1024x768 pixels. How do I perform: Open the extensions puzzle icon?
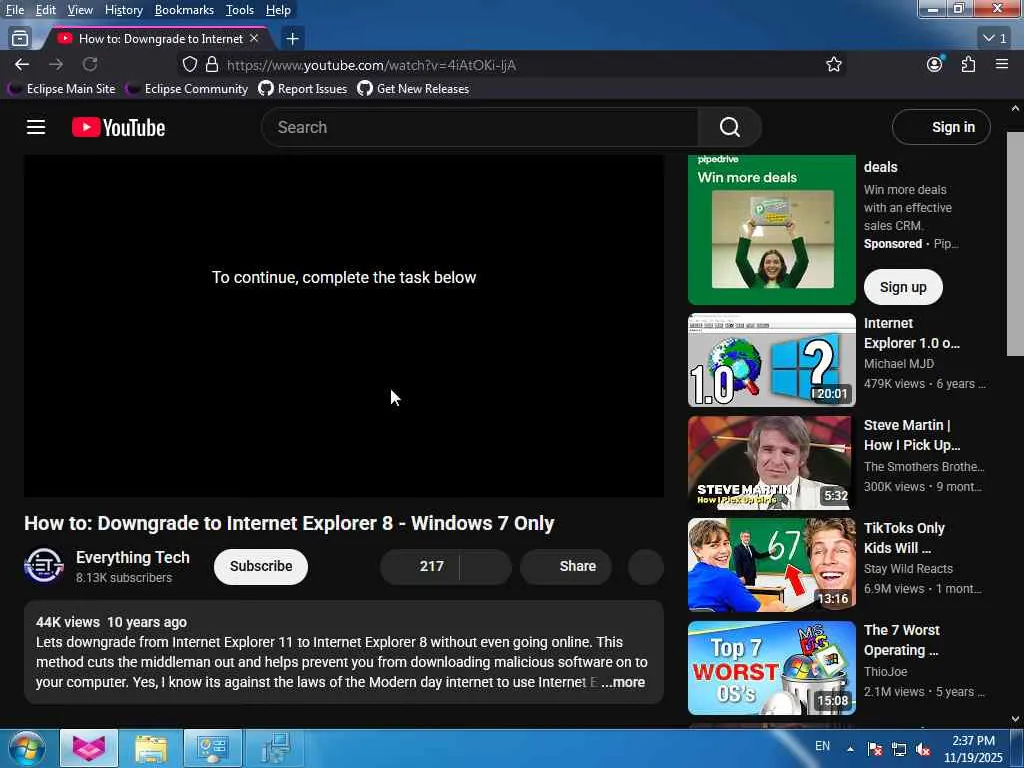point(968,64)
